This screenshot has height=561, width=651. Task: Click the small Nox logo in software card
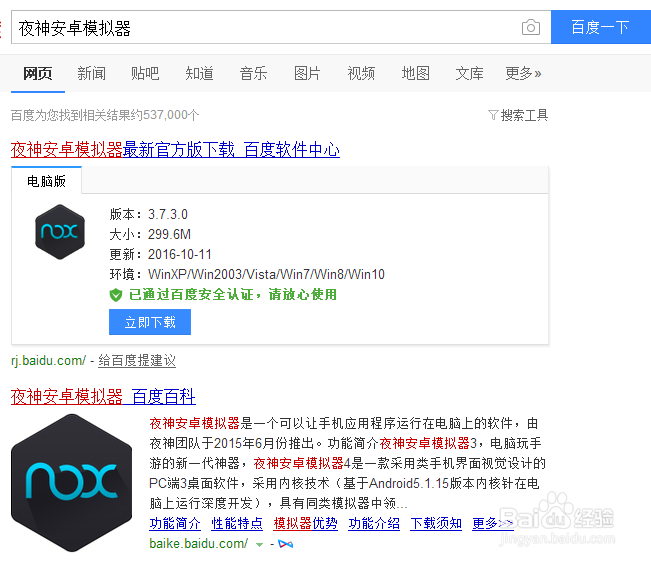(60, 232)
